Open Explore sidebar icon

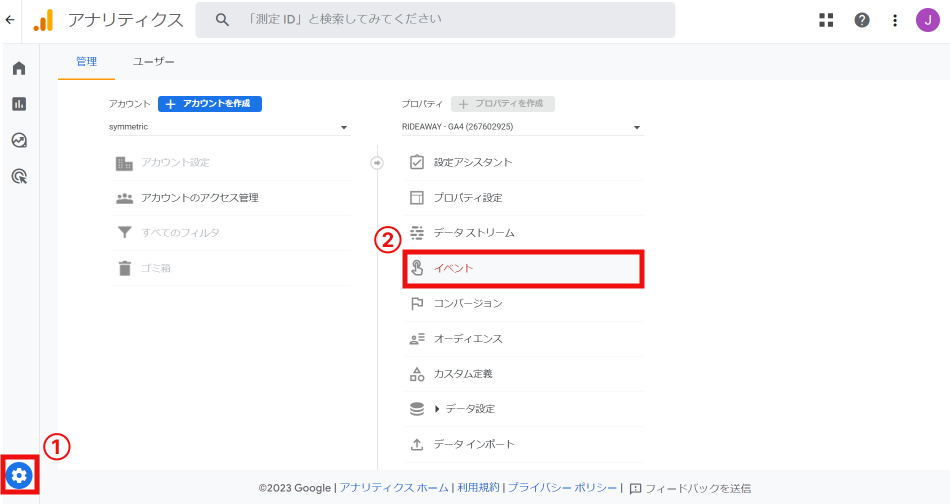coord(19,141)
